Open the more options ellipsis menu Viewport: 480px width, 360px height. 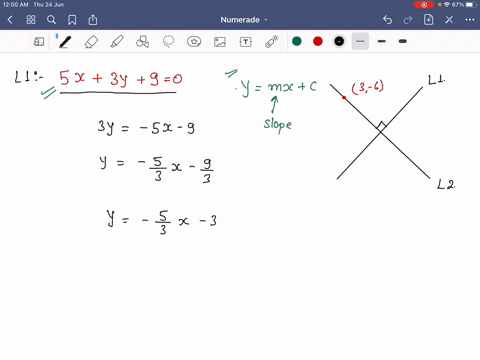tap(470, 20)
